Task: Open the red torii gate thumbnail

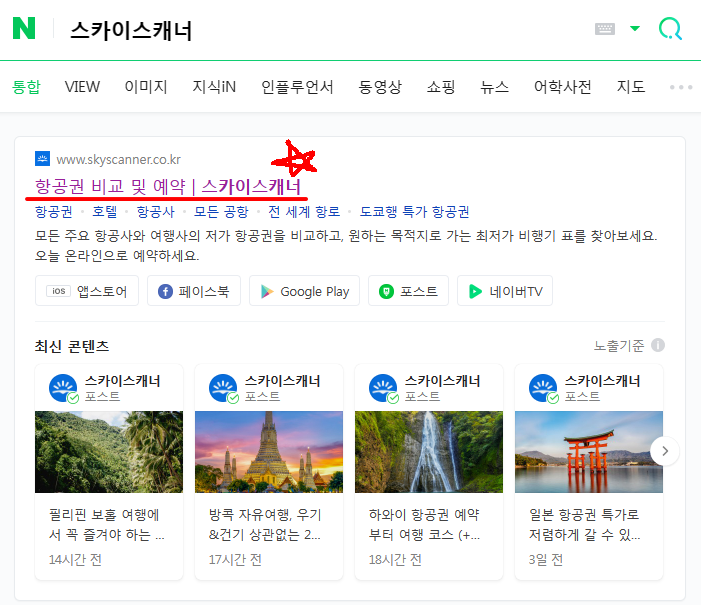Action: tap(589, 452)
